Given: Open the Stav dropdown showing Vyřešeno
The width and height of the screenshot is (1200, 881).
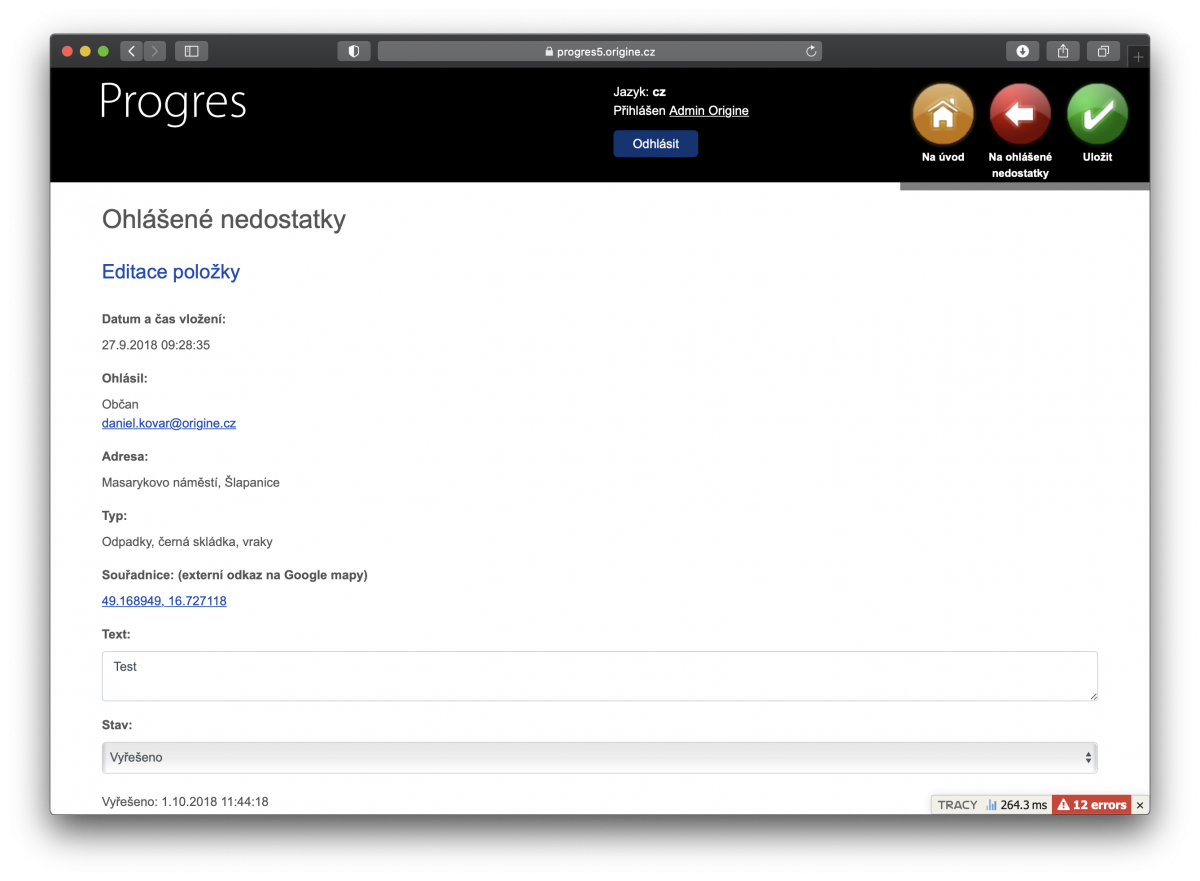Looking at the screenshot, I should click(598, 757).
